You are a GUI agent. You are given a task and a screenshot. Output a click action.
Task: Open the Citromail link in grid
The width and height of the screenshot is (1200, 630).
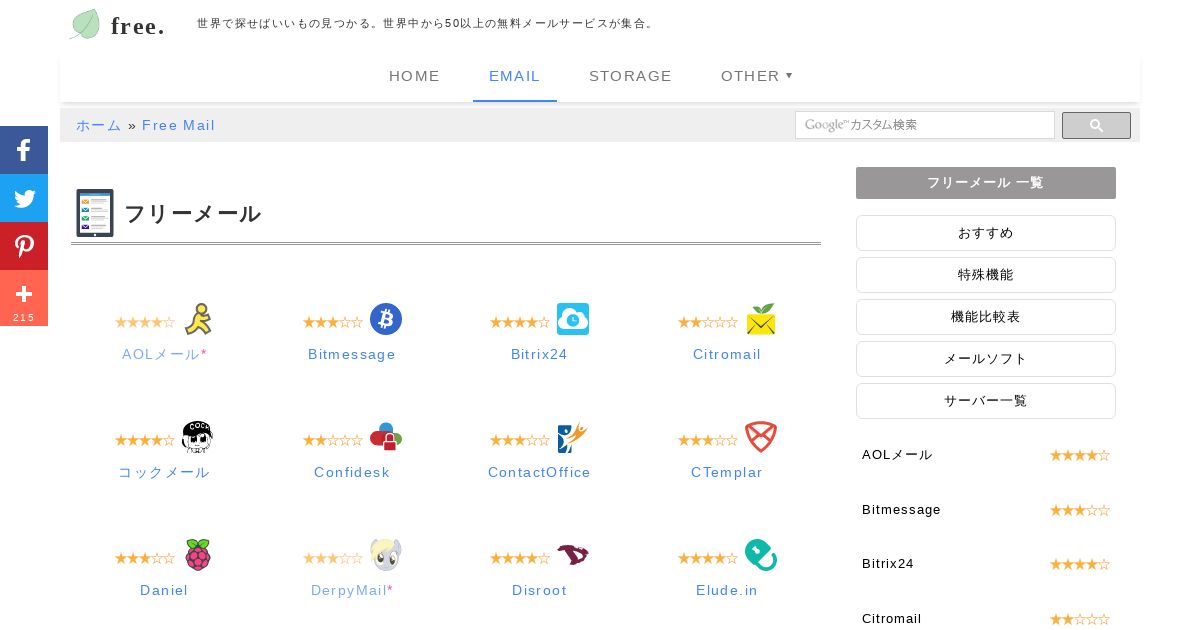click(x=727, y=354)
